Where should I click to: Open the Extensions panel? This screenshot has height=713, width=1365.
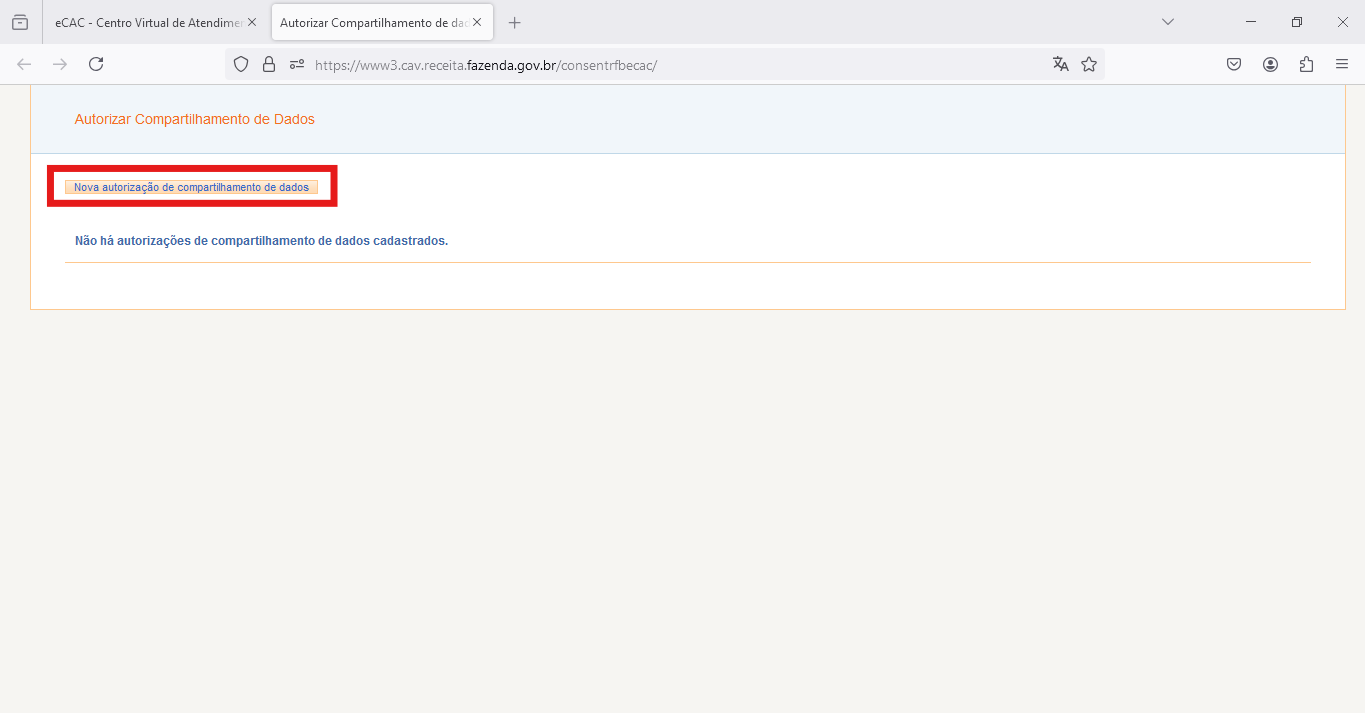pos(1306,64)
